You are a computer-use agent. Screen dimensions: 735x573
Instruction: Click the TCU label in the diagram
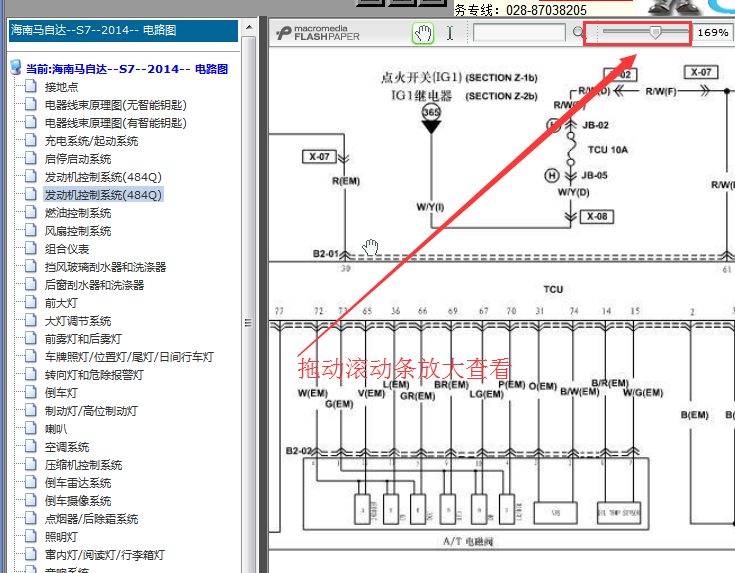click(553, 289)
